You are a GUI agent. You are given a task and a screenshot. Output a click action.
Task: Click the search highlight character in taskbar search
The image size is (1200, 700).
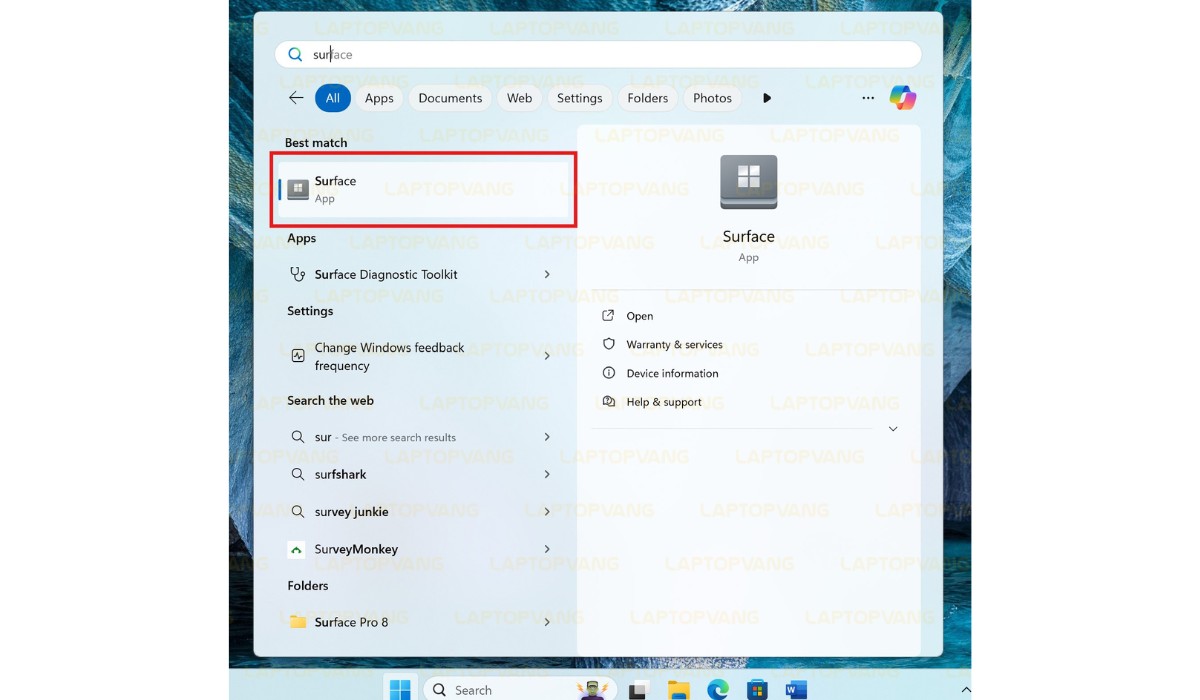(x=593, y=690)
